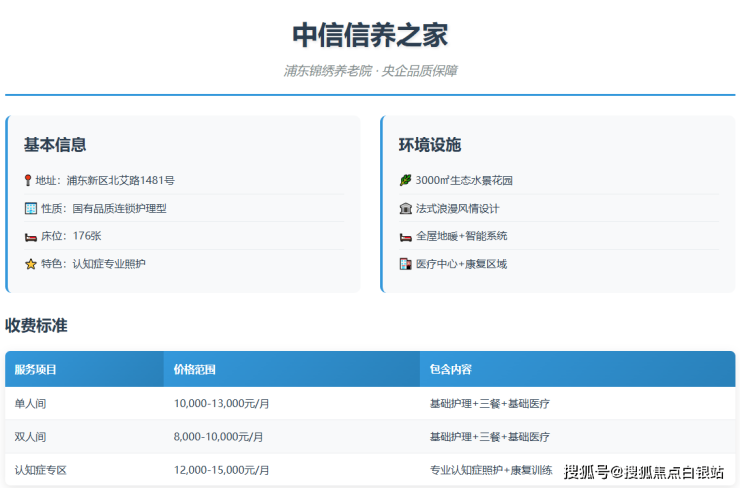Viewport: 740px width, 488px height.
Task: Click the 环境设施 section heading
Action: (430, 145)
